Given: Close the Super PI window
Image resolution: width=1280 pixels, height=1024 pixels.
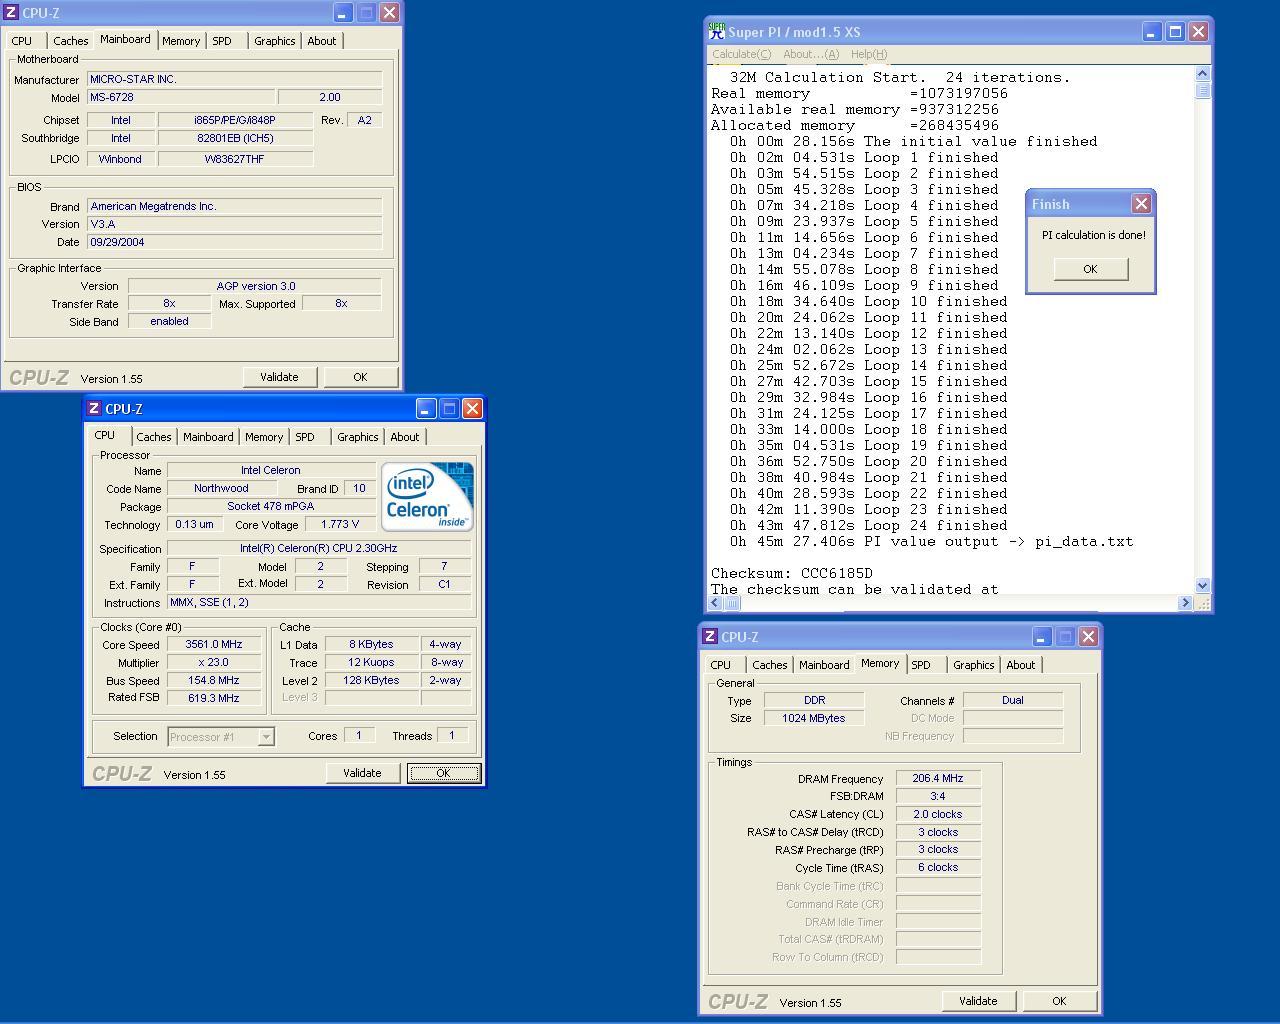Looking at the screenshot, I should click(1199, 32).
